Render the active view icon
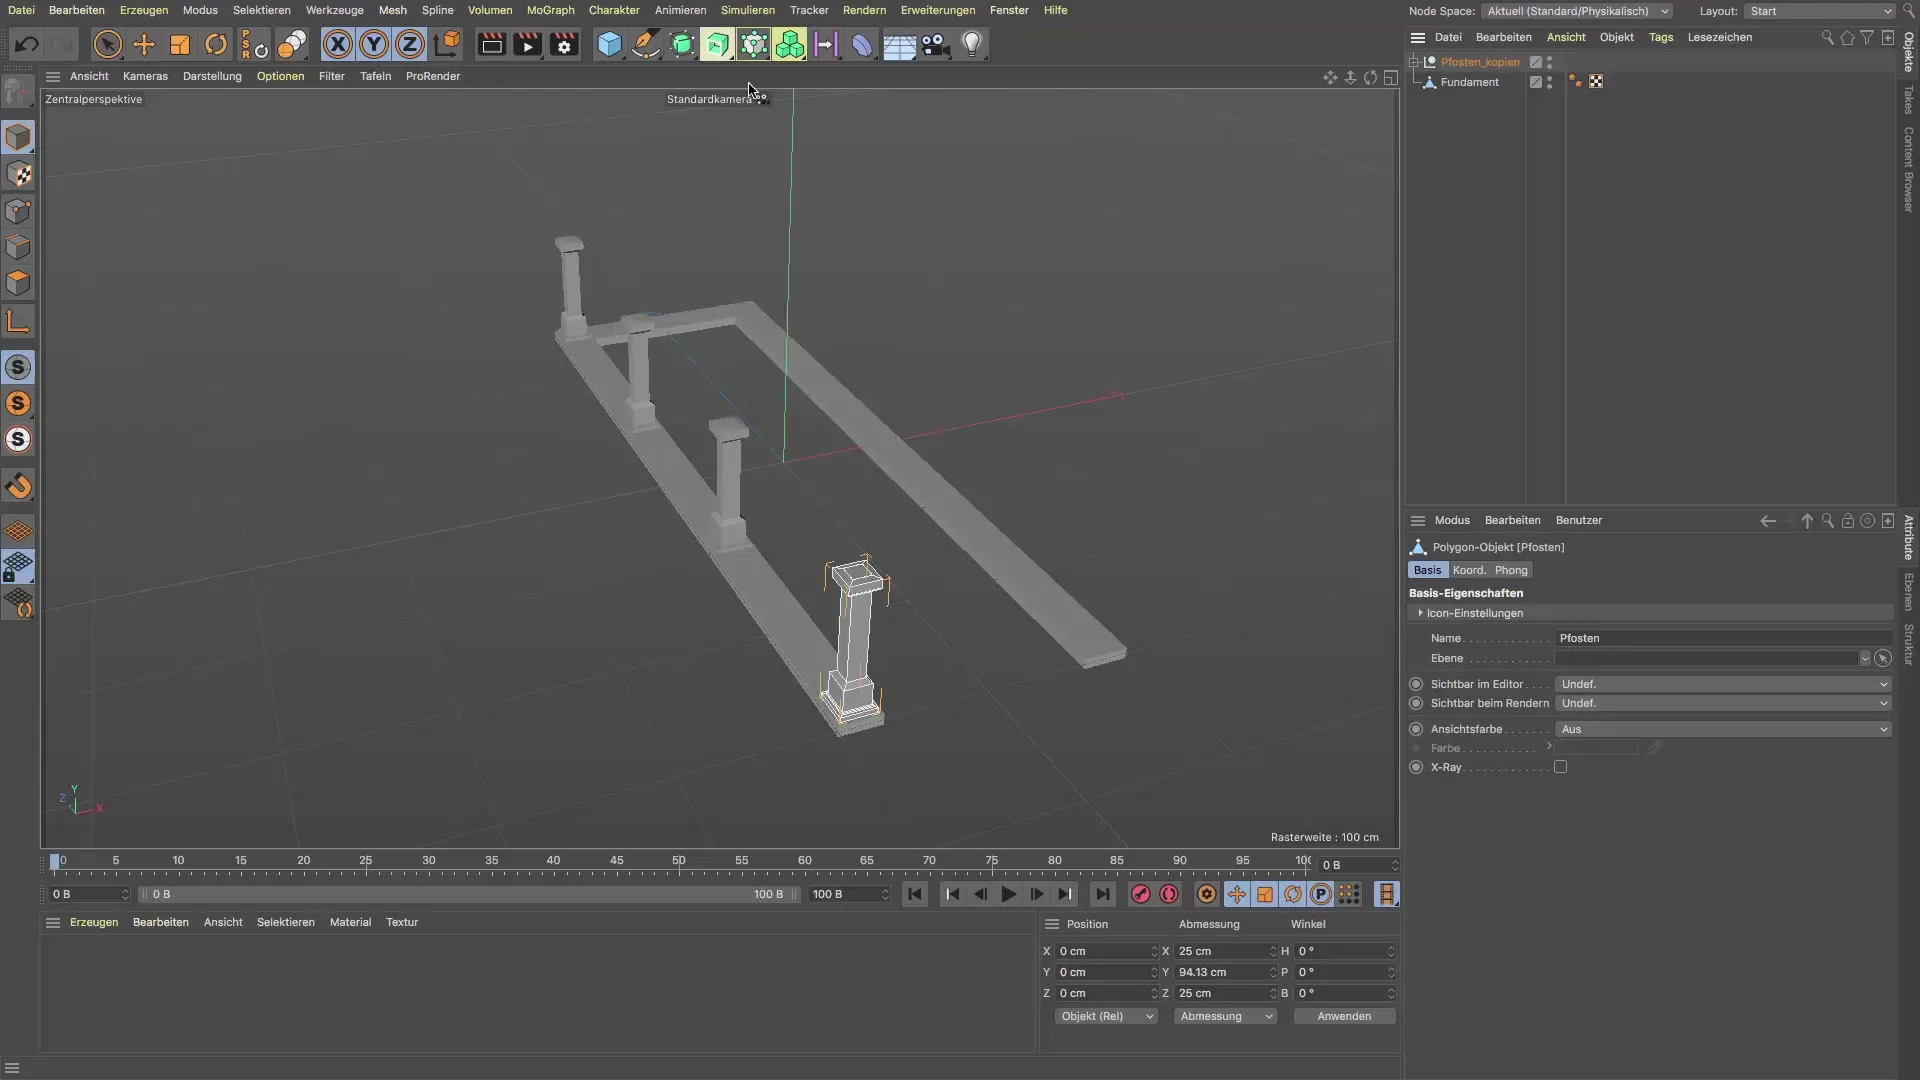 491,44
